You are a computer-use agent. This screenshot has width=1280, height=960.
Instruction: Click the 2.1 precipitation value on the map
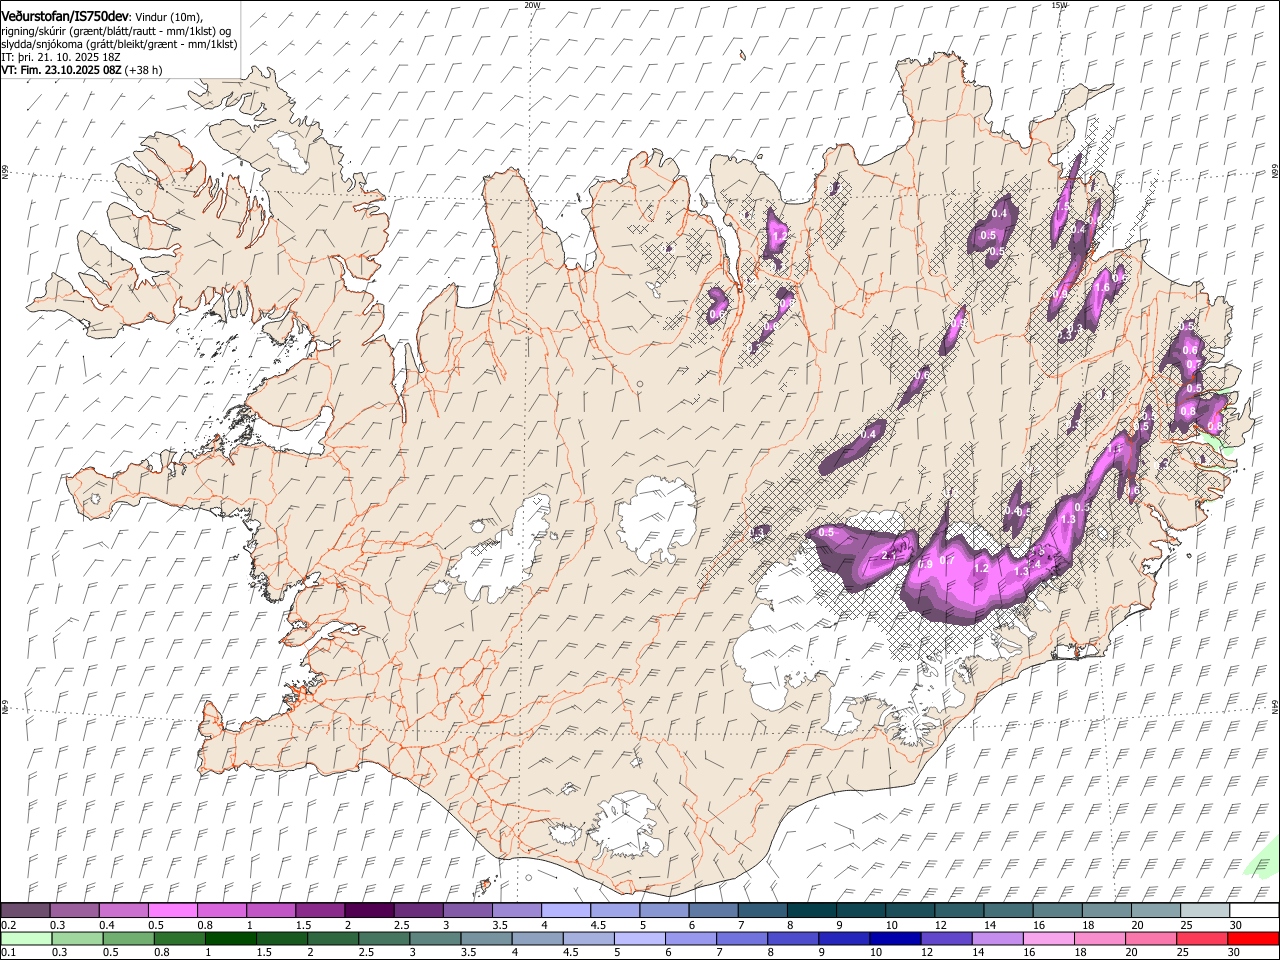tap(891, 556)
